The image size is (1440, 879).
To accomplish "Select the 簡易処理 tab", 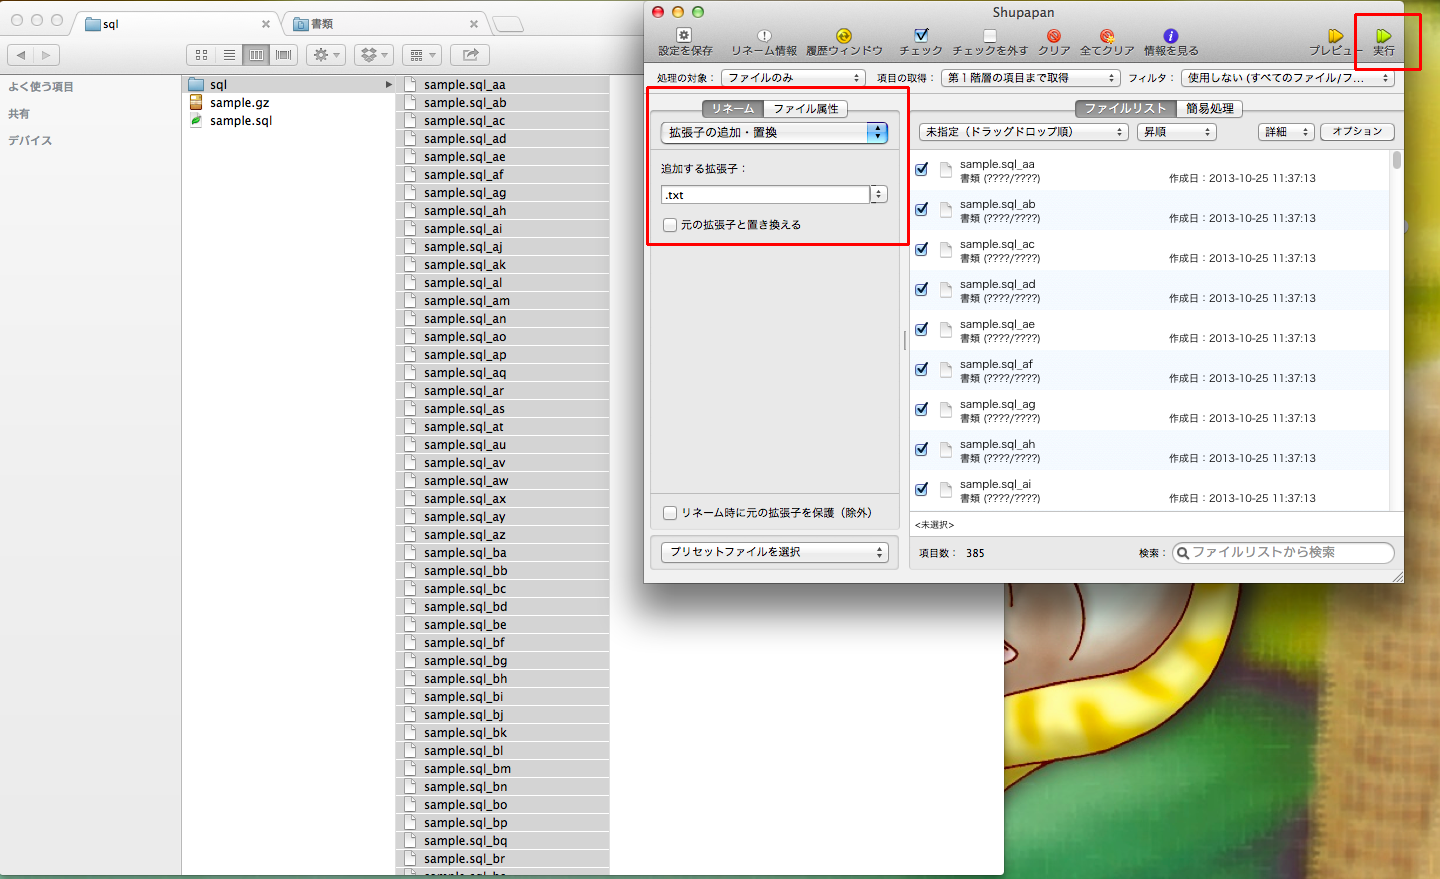I will coord(1209,109).
